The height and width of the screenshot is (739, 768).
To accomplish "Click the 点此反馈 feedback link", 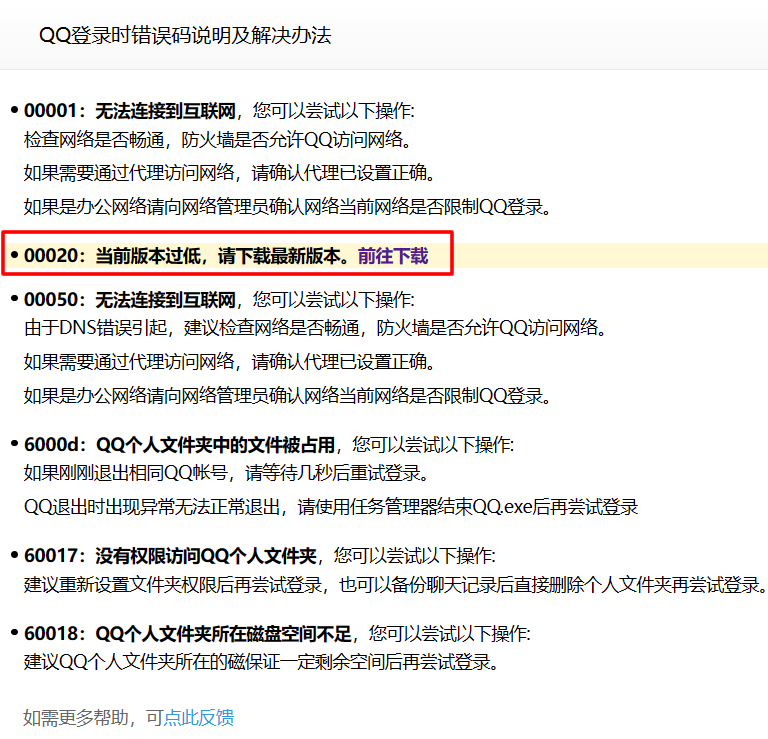I will point(199,717).
